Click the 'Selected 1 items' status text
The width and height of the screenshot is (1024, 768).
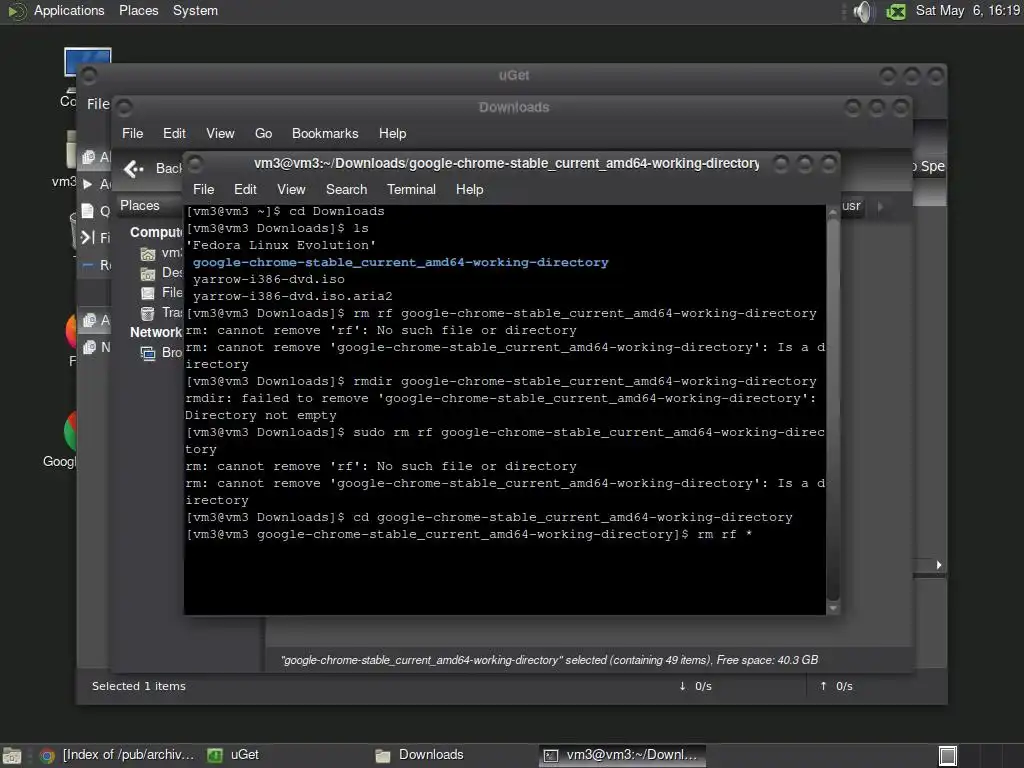click(x=138, y=686)
